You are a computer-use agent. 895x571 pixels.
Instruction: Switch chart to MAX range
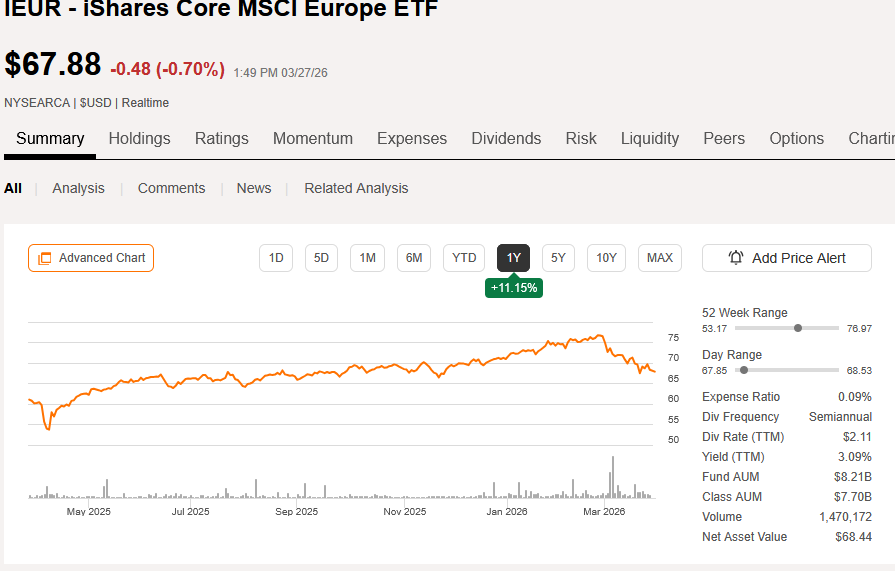tap(660, 258)
